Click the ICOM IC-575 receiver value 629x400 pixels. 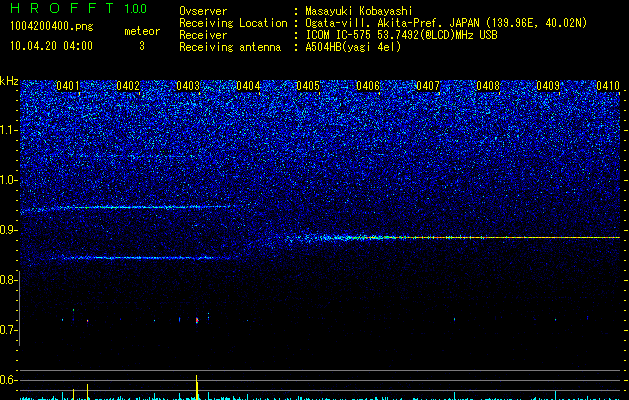click(401, 35)
